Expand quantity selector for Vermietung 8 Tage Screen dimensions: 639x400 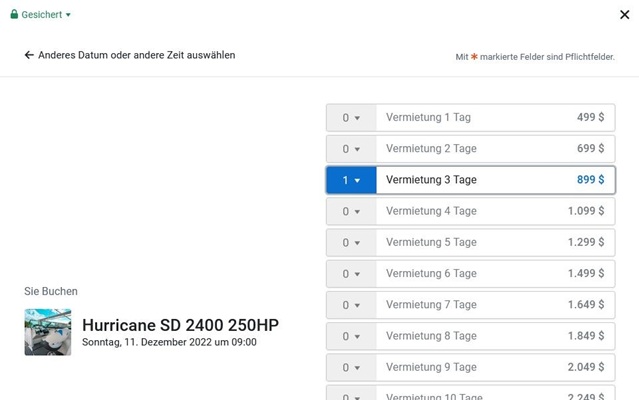351,337
